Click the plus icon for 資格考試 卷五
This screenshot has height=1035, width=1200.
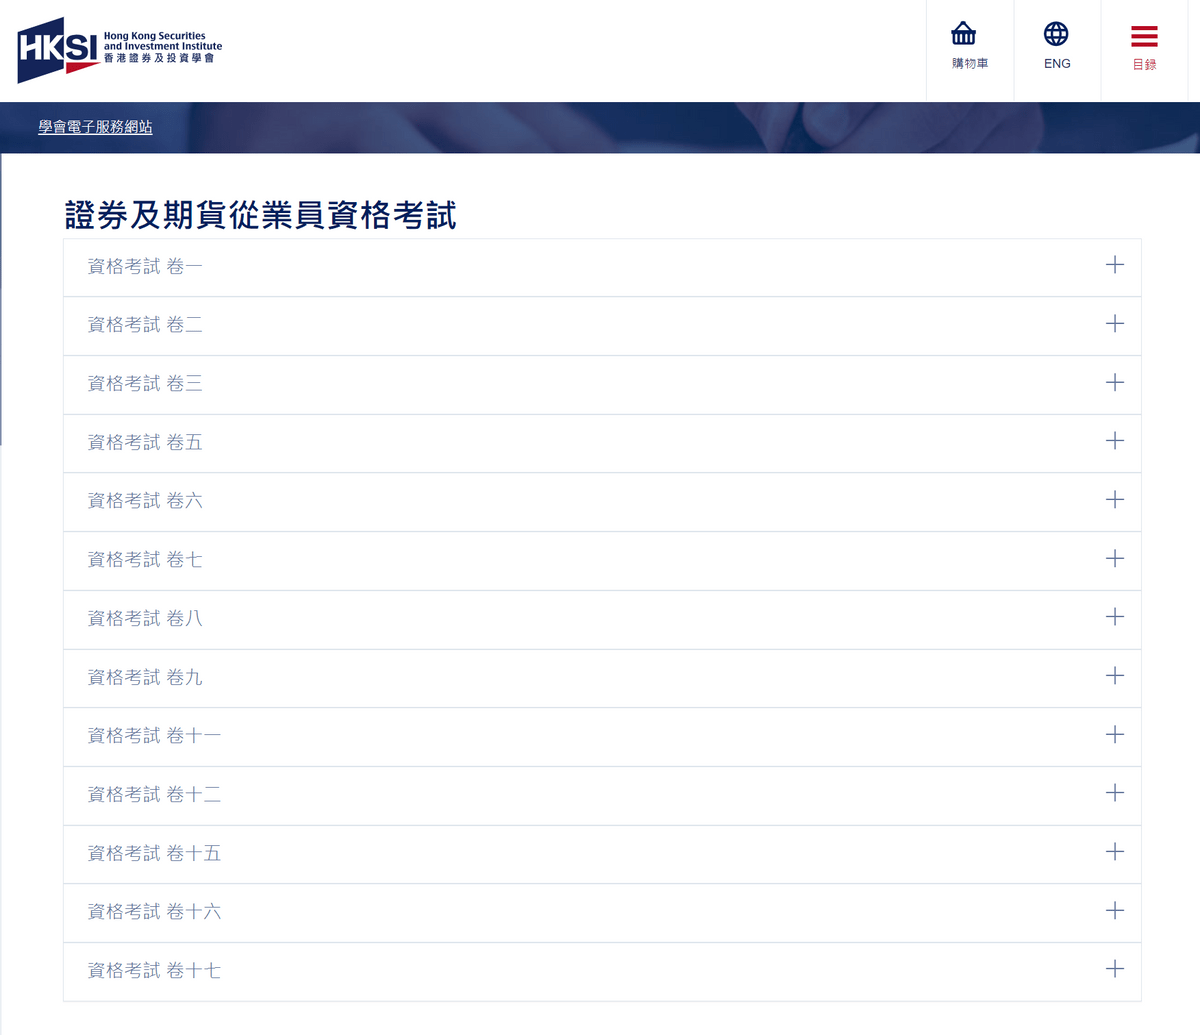[1114, 441]
